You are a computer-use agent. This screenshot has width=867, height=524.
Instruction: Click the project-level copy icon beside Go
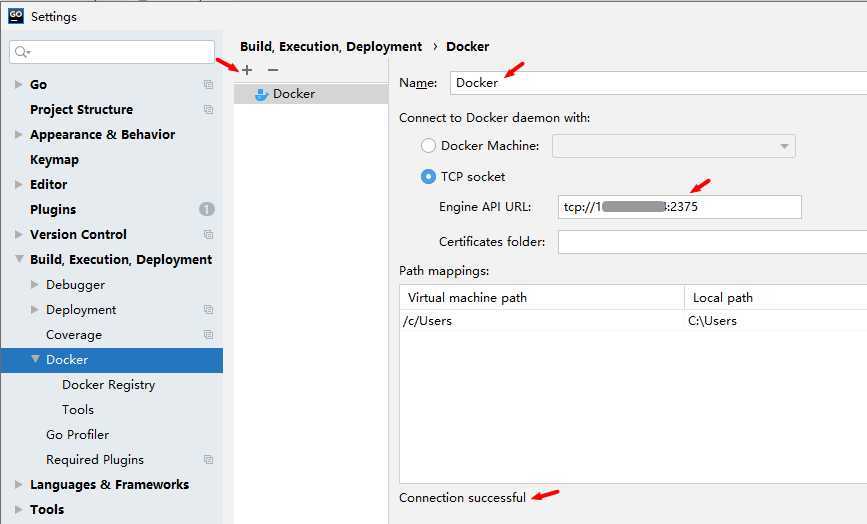(208, 85)
